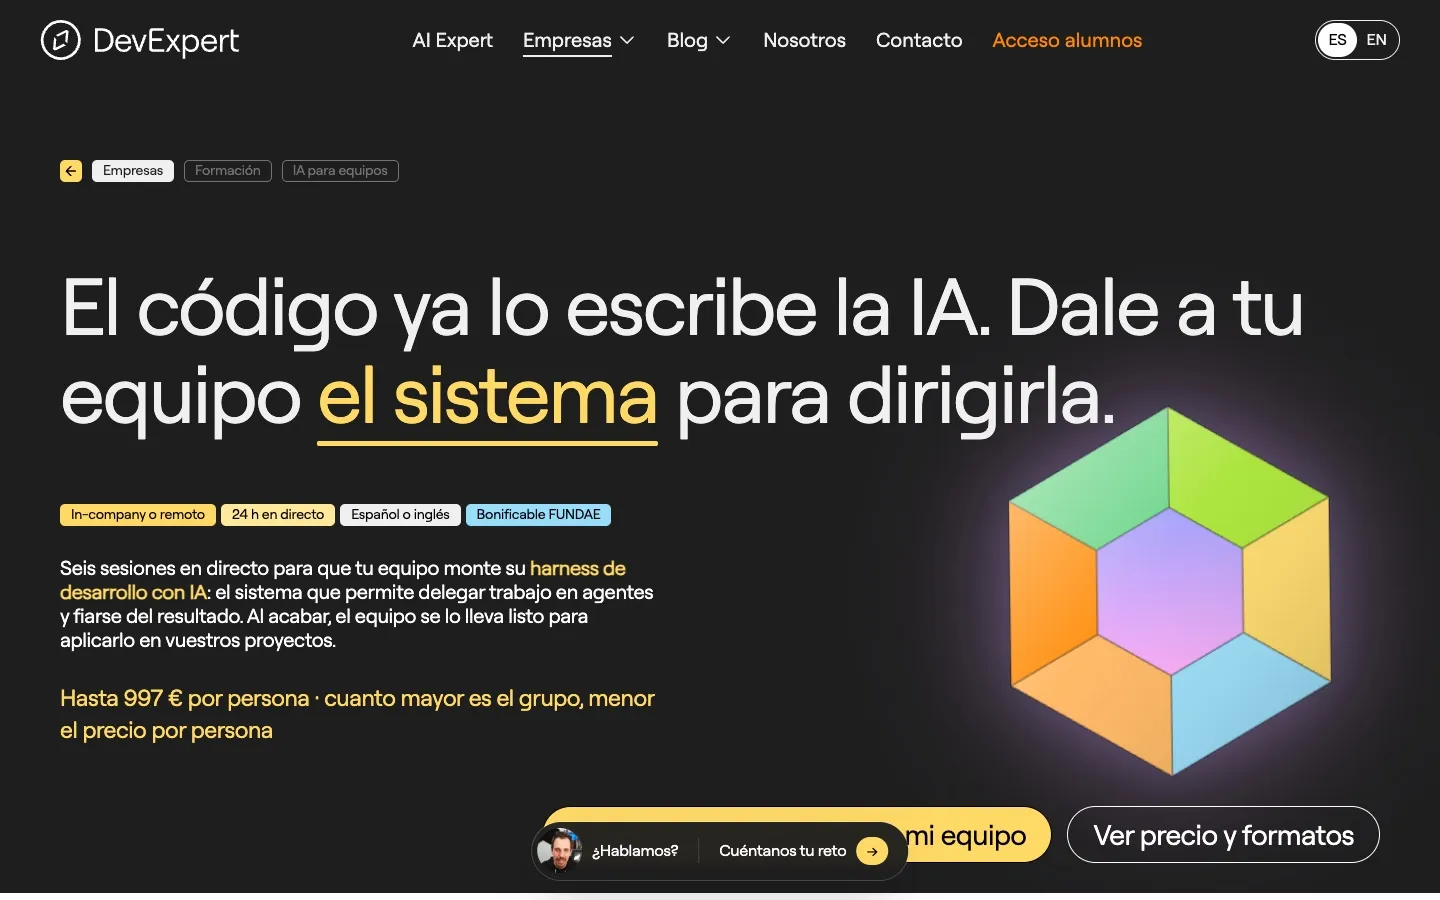Click the arrow icon beside Cuéntanos tu reto
The width and height of the screenshot is (1440, 900).
872,851
